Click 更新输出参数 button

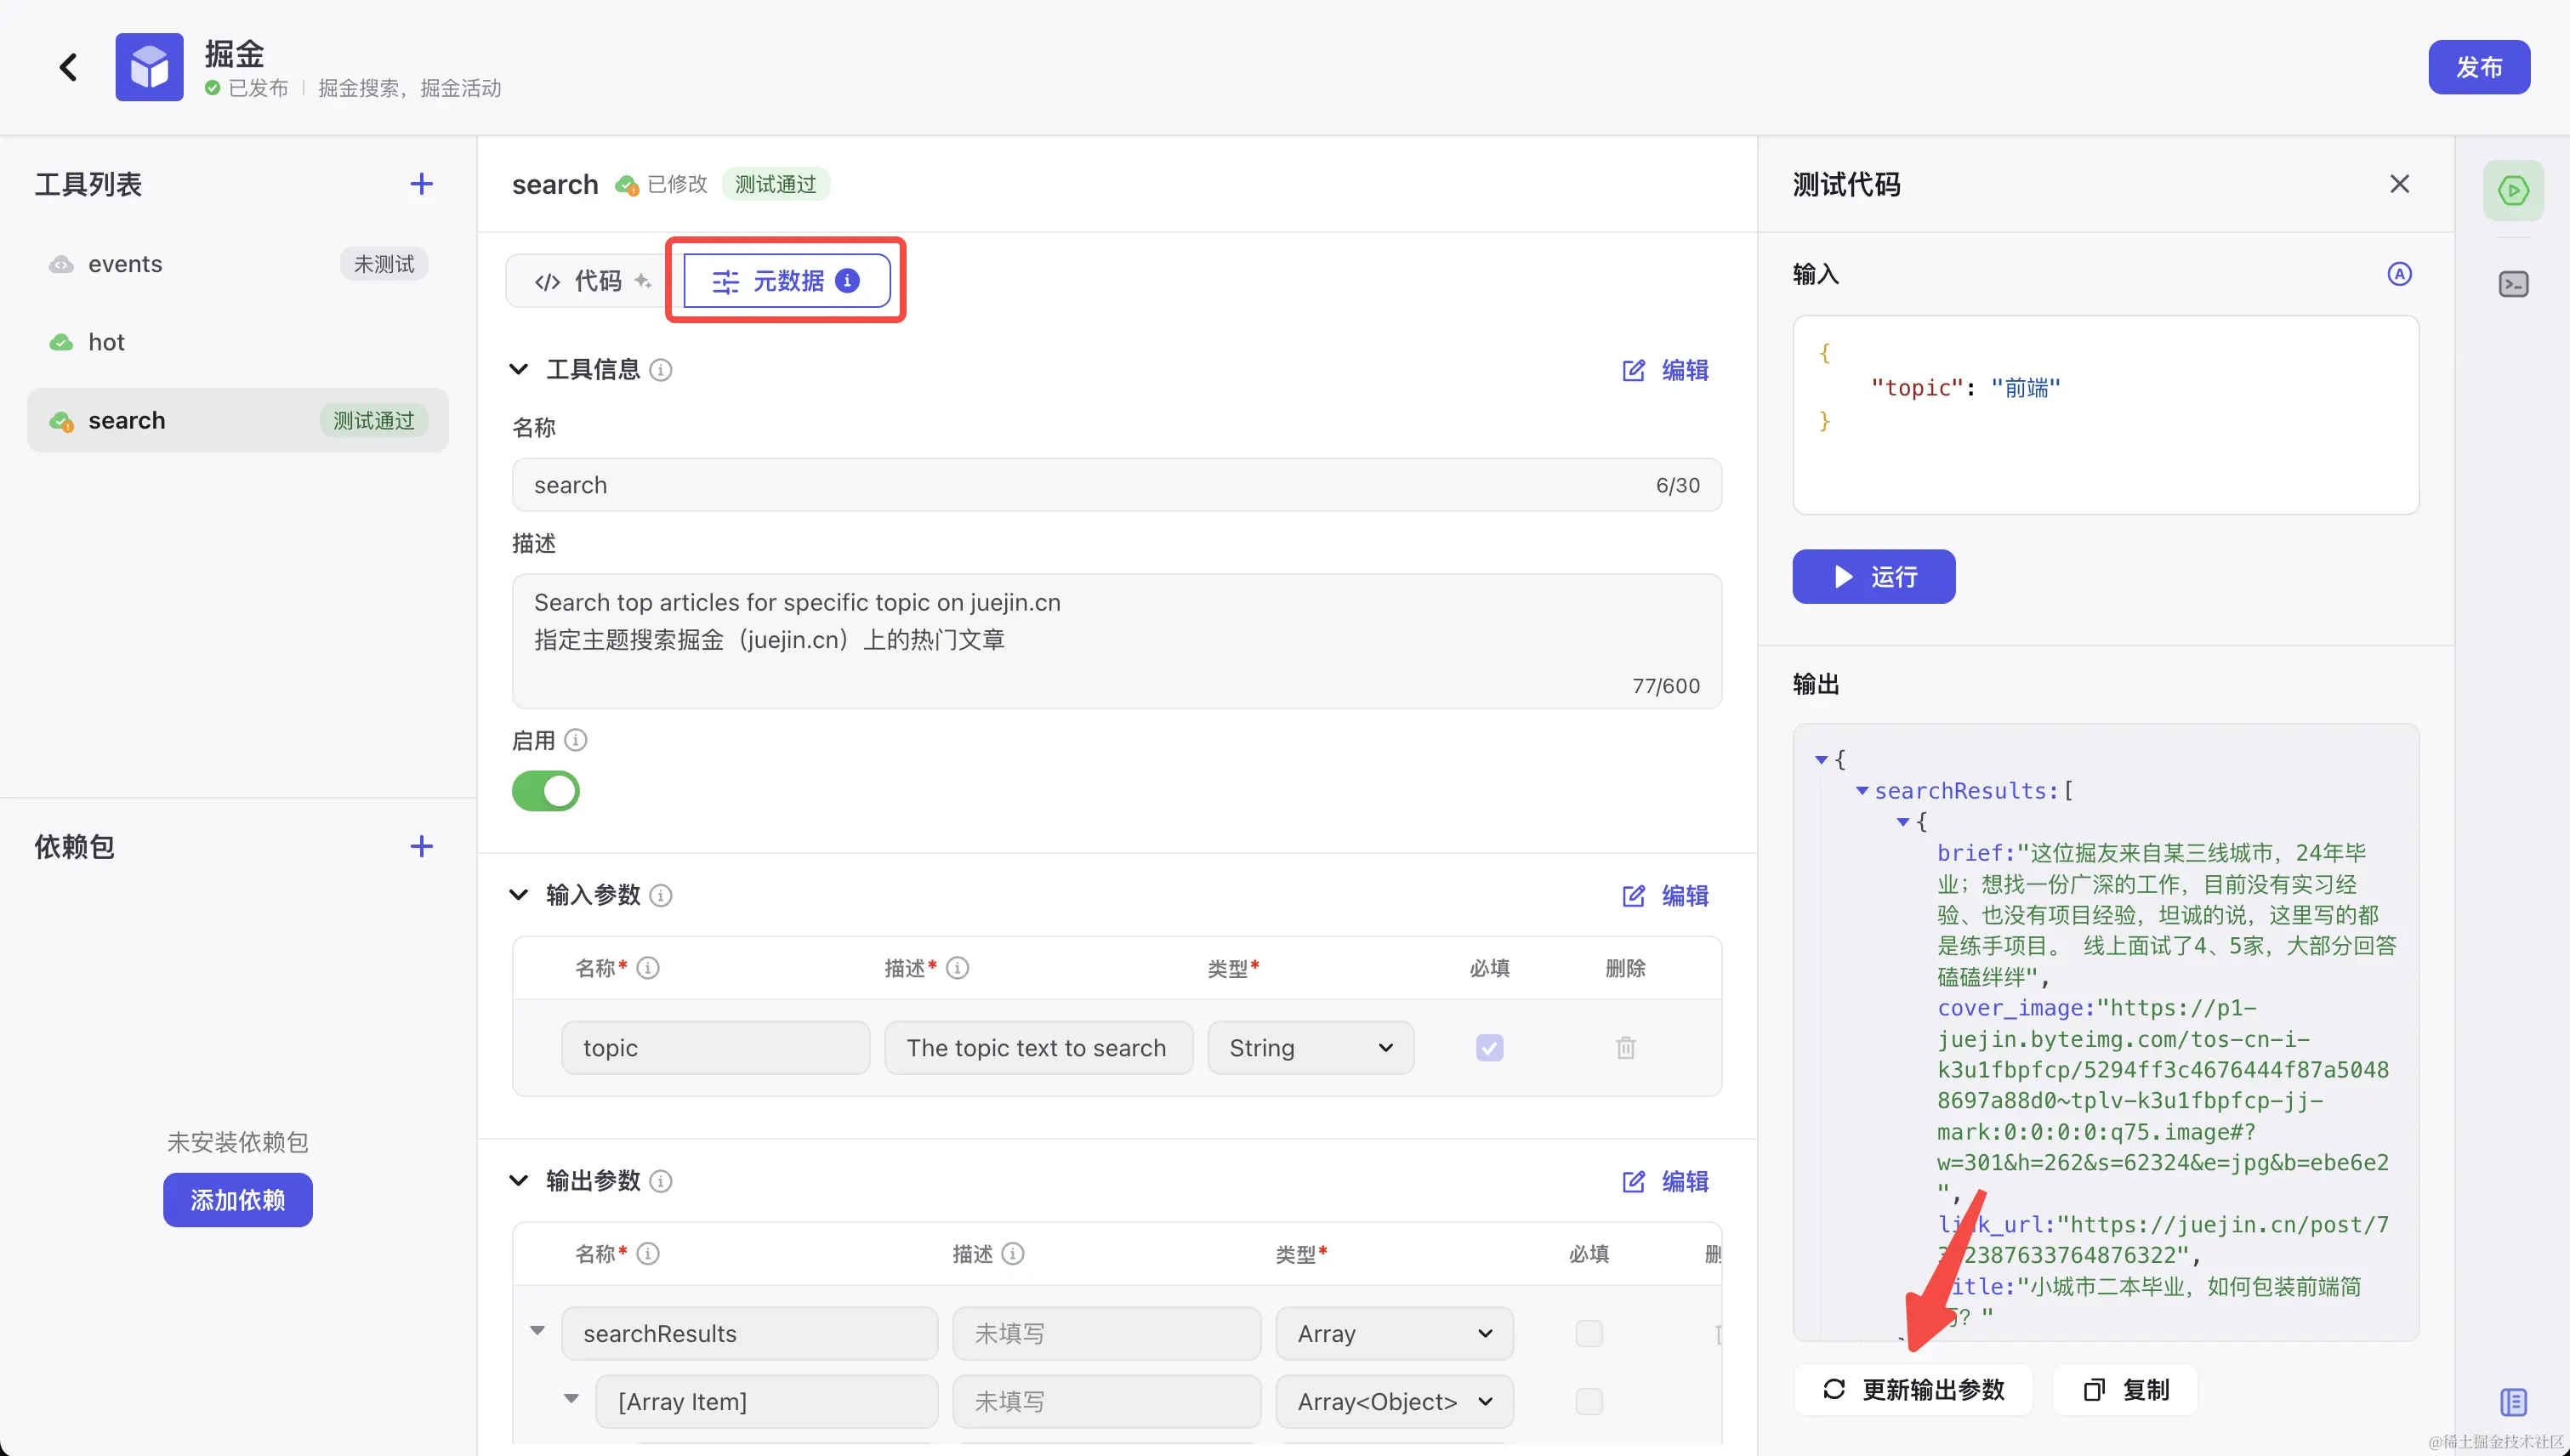coord(1913,1390)
